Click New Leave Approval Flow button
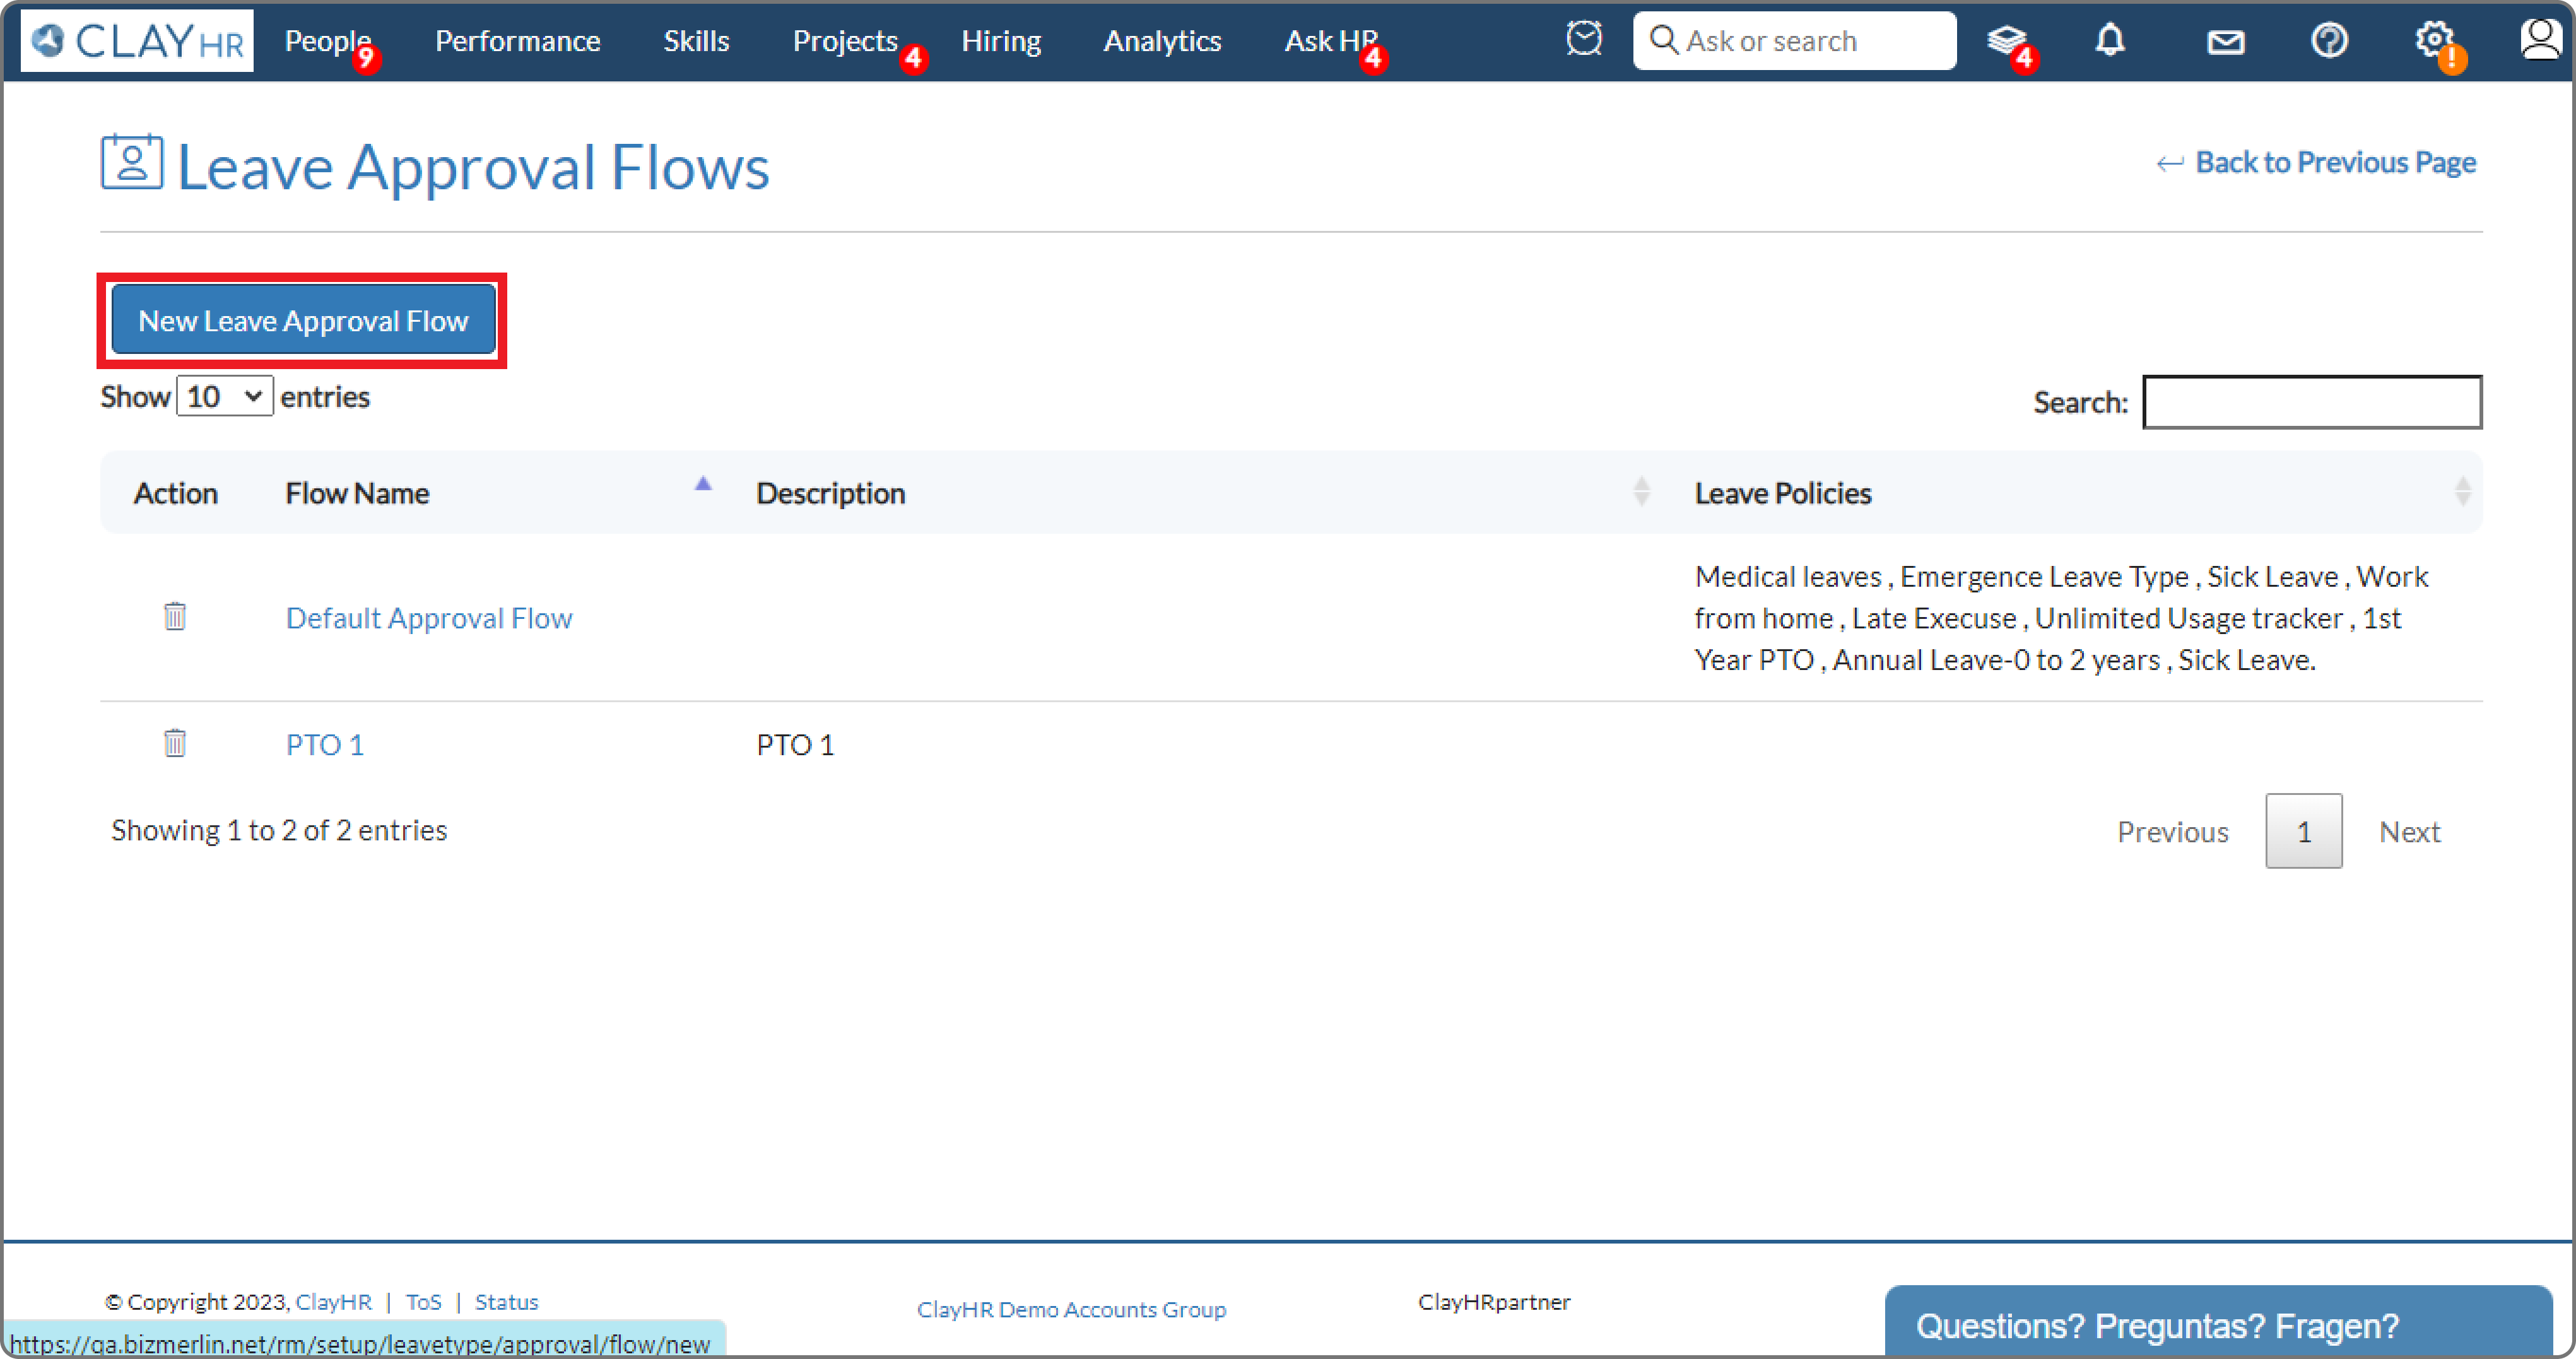Viewport: 2576px width, 1359px height. 303,320
